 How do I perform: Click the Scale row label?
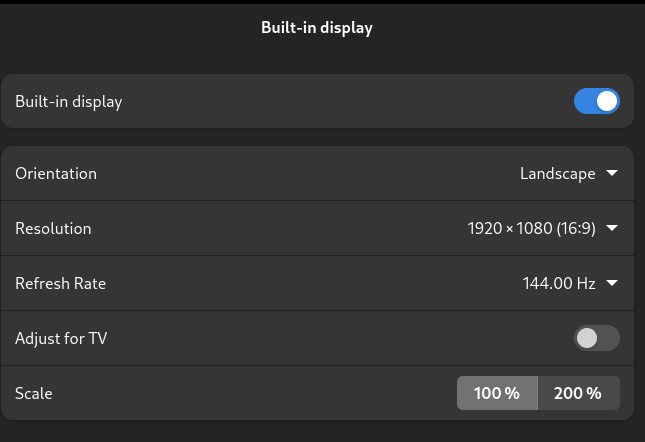33,393
